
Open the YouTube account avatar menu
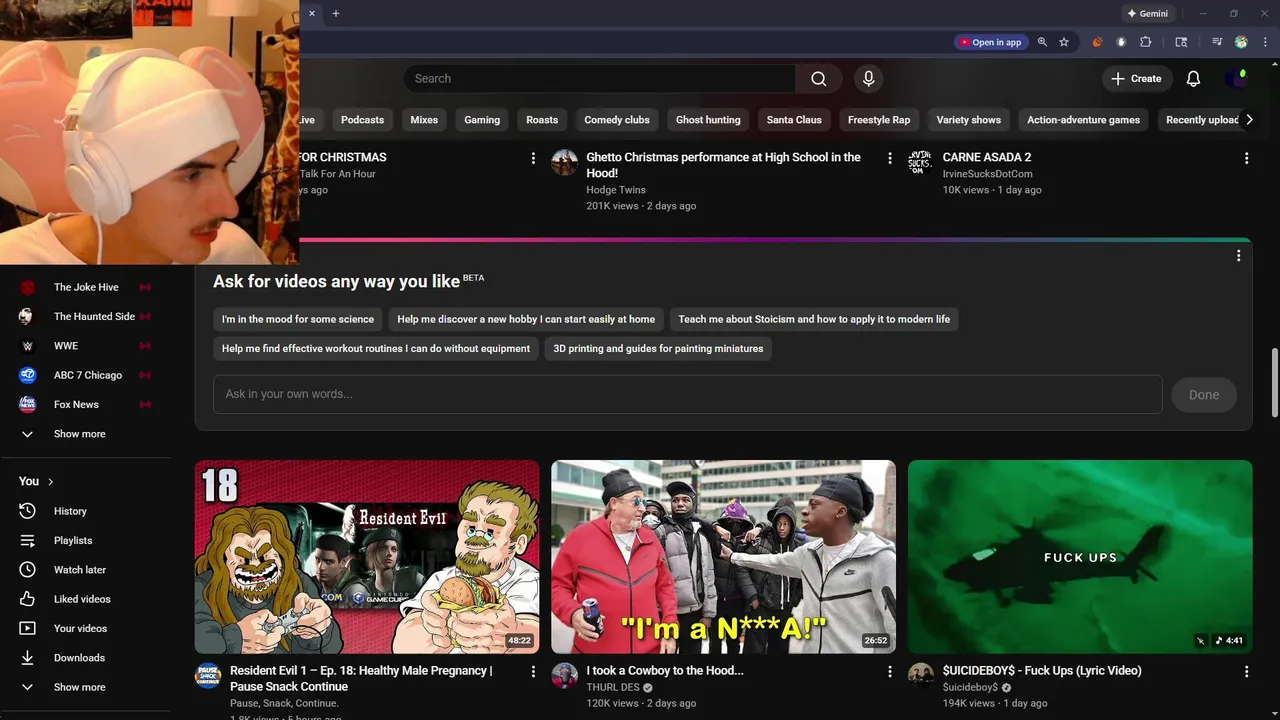tap(1236, 79)
